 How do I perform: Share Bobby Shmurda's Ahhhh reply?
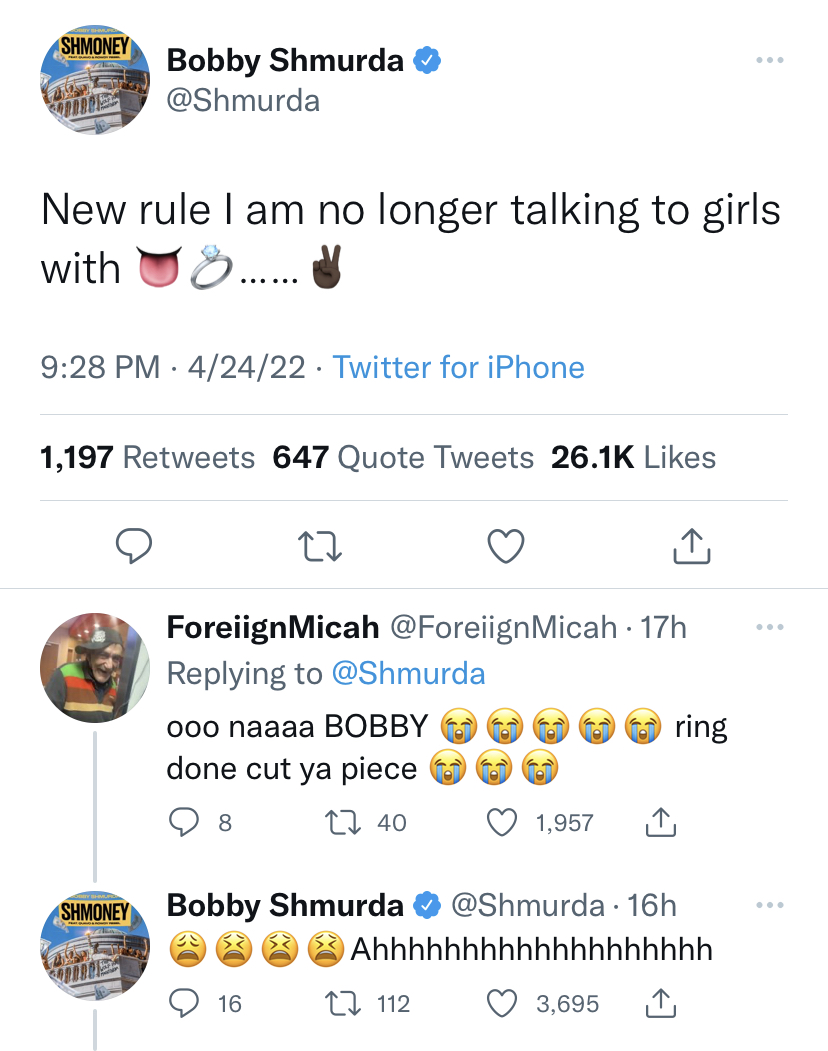[662, 1002]
